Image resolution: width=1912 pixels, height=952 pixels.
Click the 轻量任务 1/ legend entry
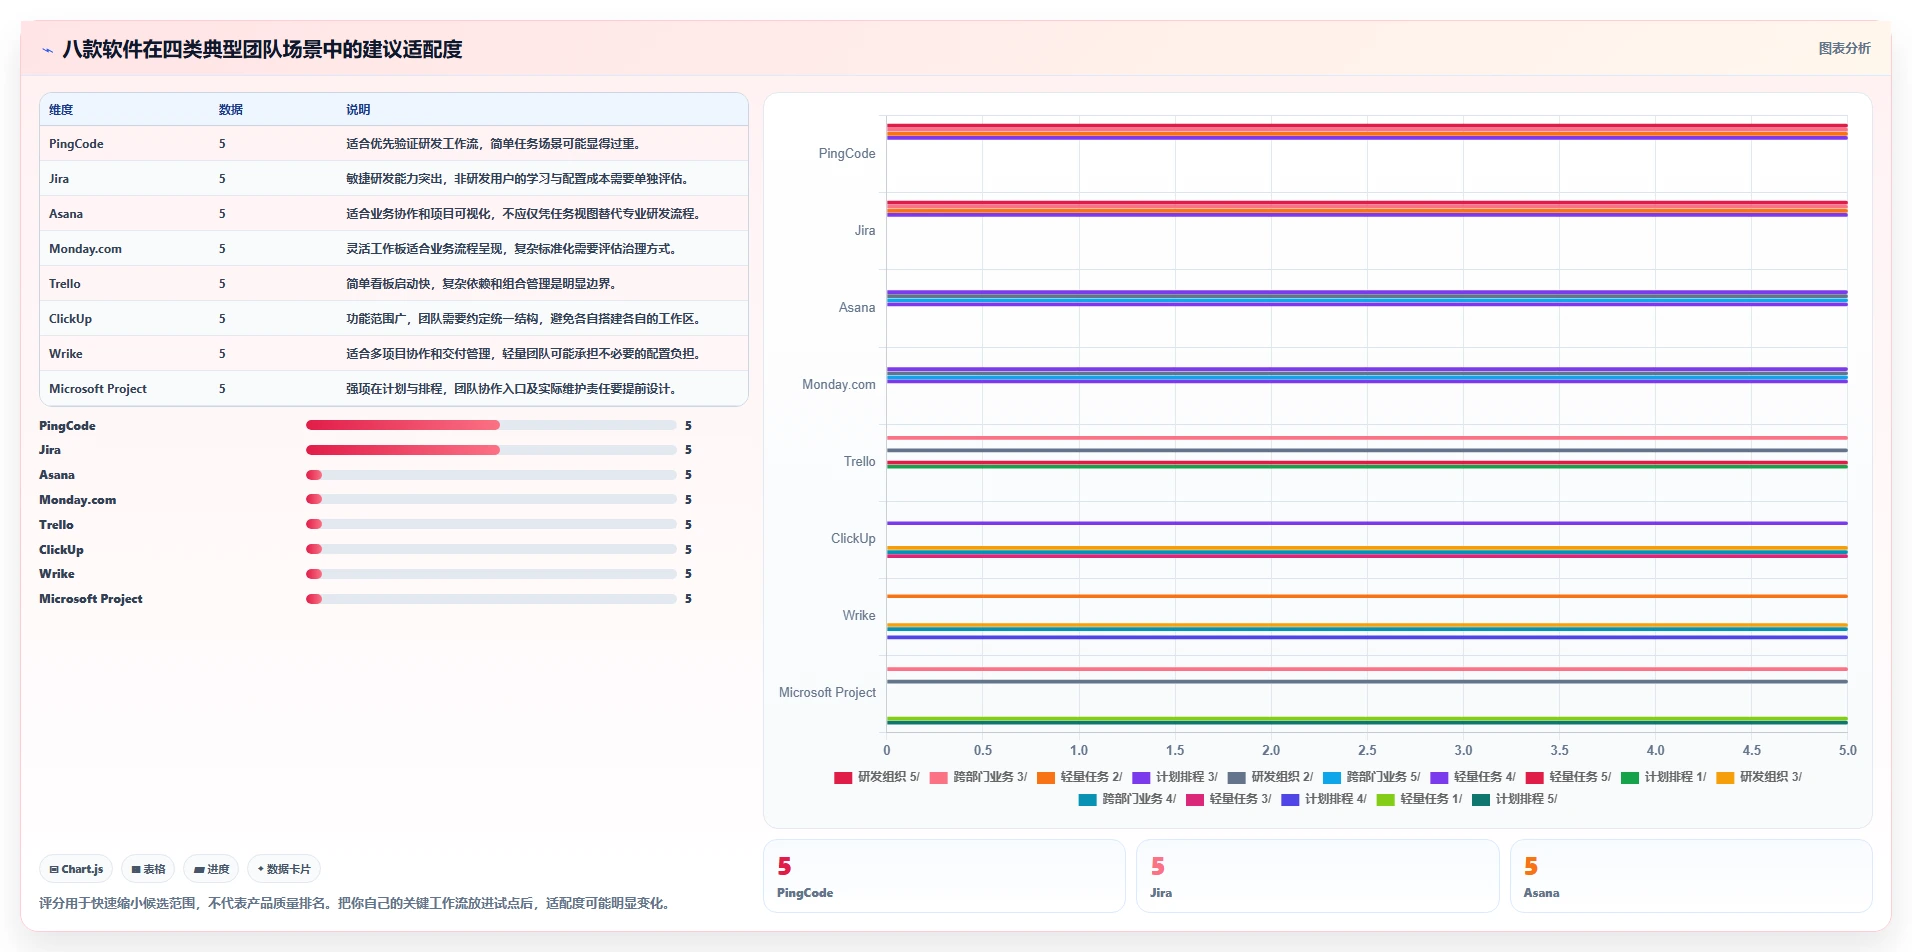[1419, 799]
